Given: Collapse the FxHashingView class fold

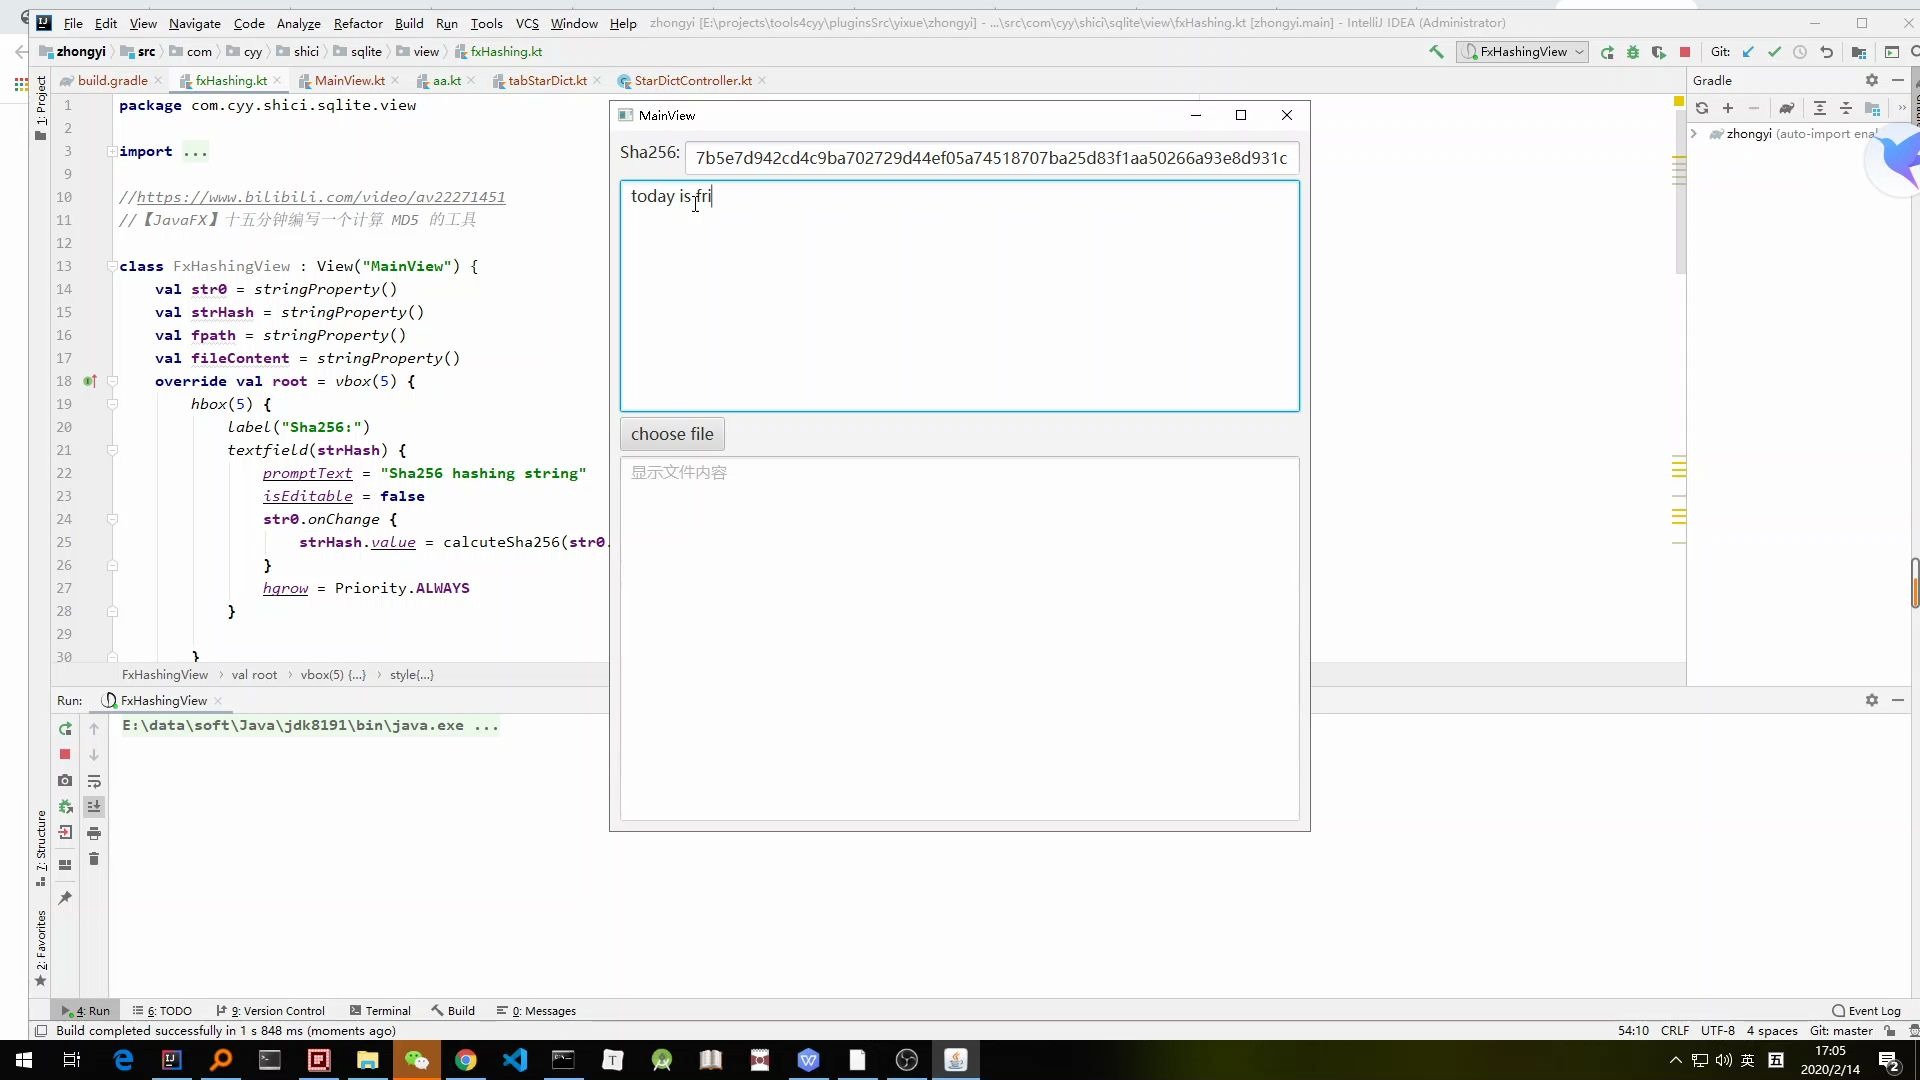Looking at the screenshot, I should pos(112,266).
